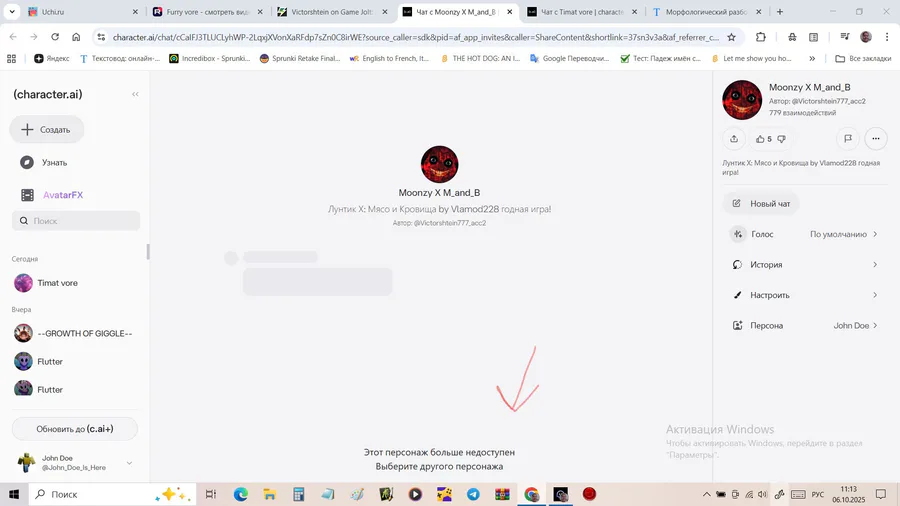Screen dimensions: 900x506
Task: Click the taskbar Поиск search box
Action: 112,494
